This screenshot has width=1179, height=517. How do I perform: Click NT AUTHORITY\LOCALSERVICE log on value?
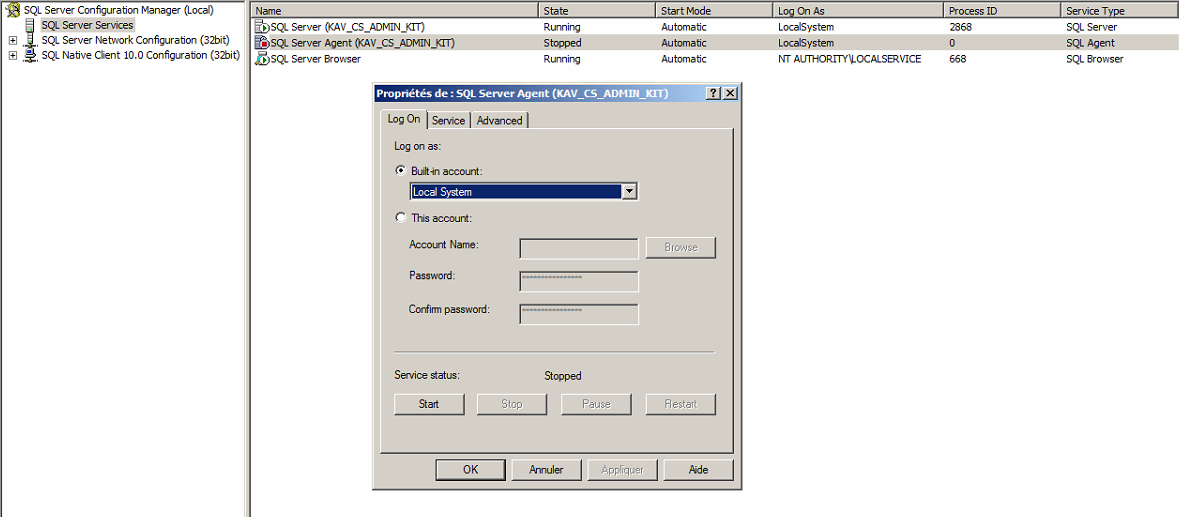coord(850,59)
